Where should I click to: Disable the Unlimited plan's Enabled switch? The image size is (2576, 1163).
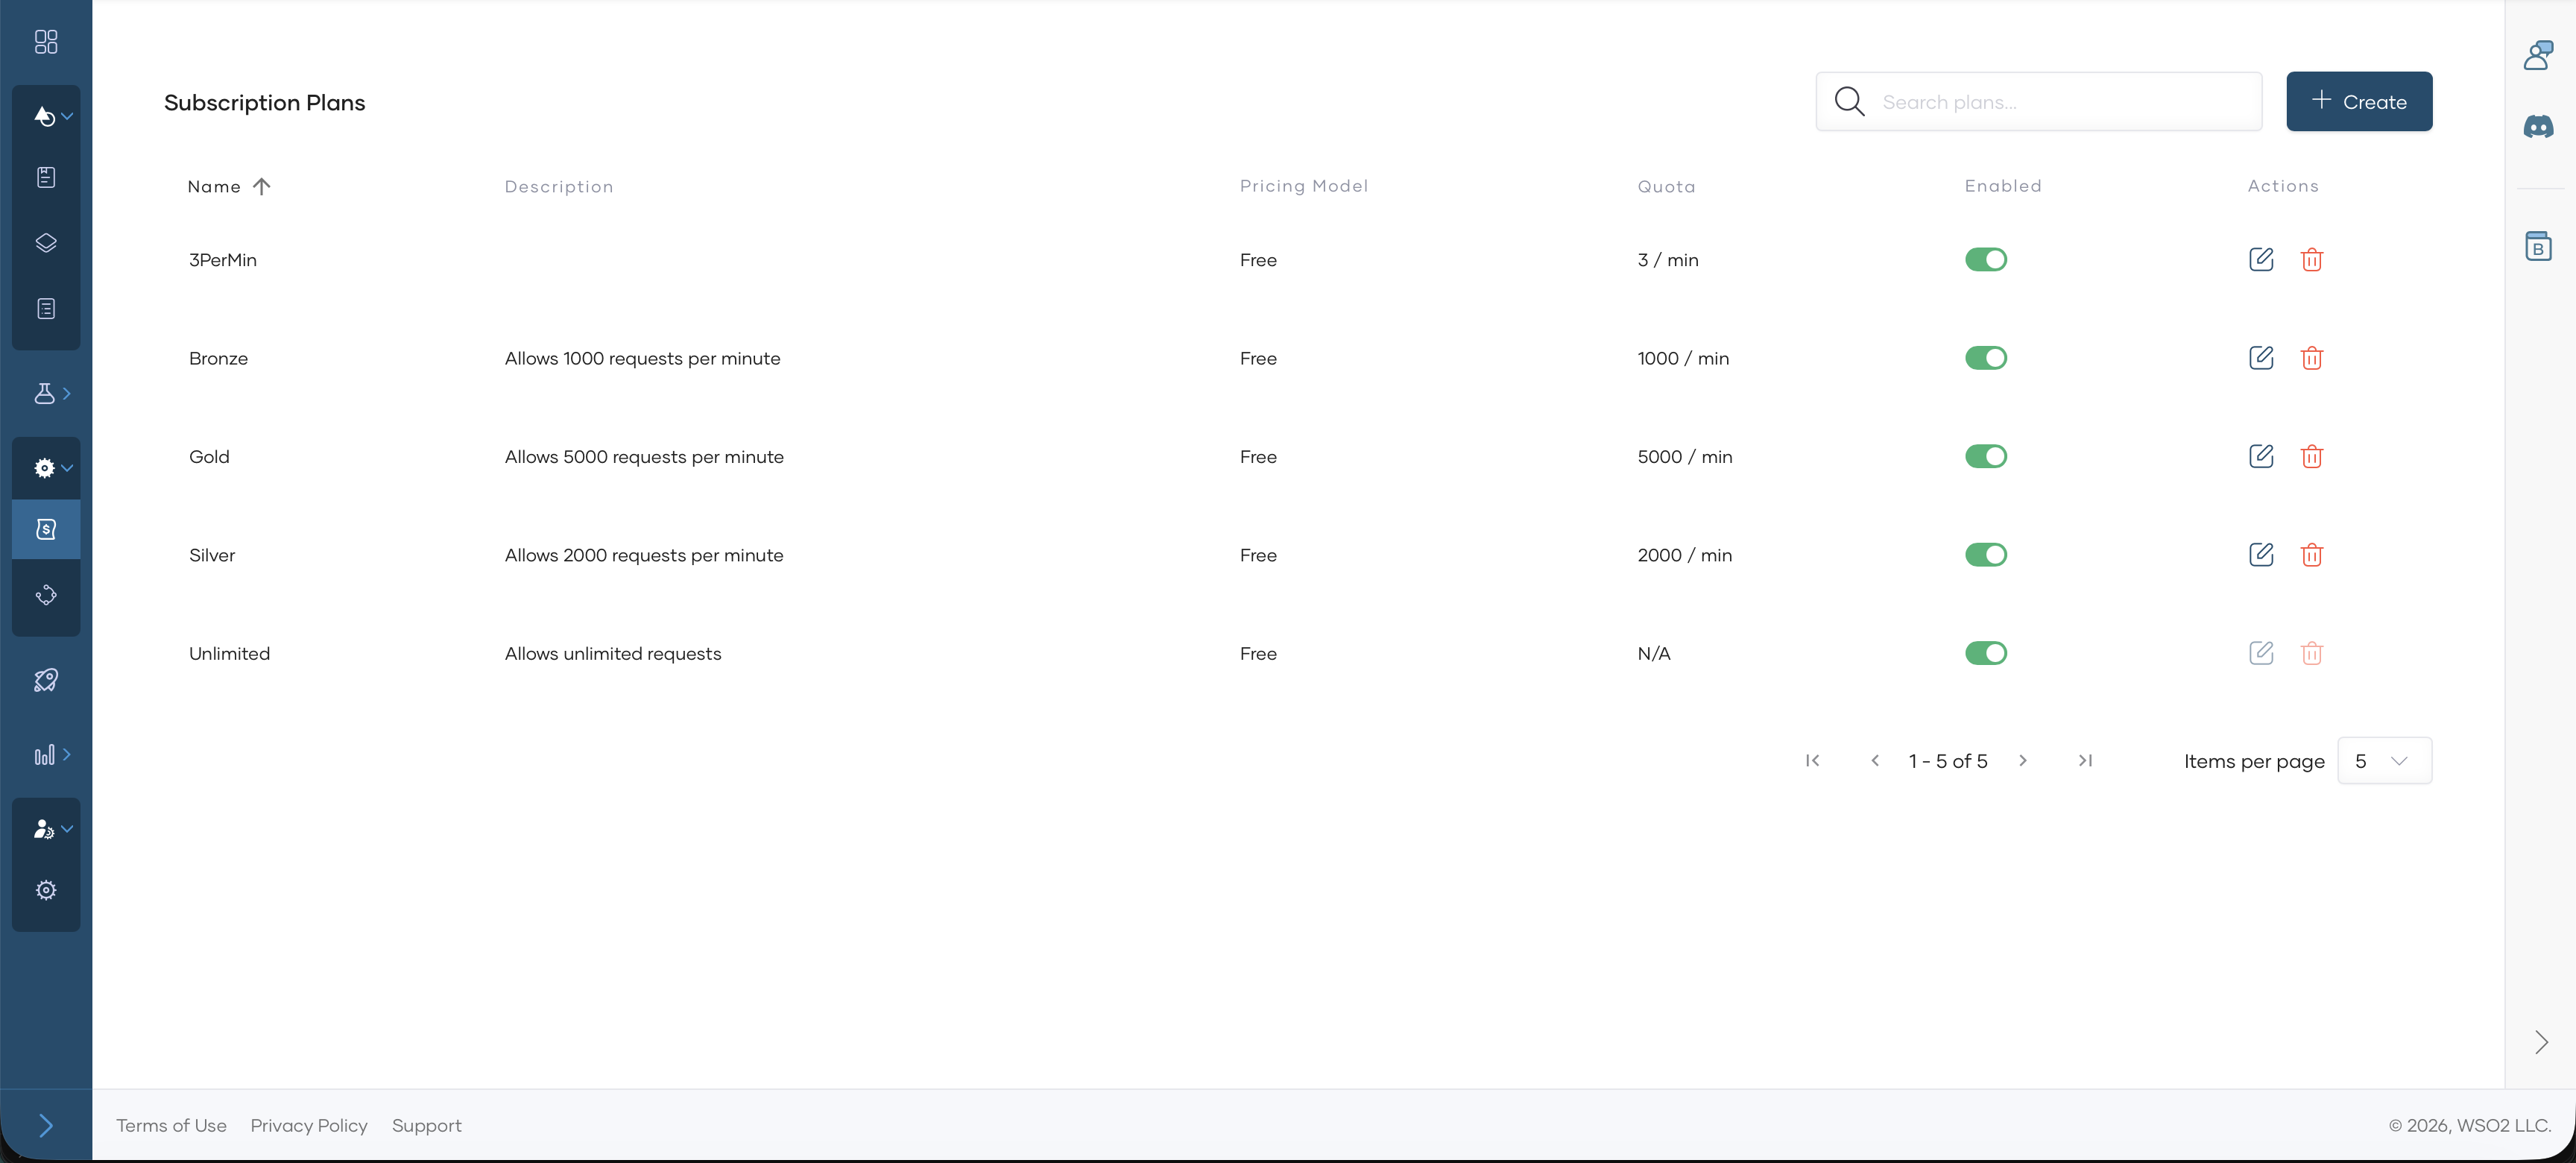pyautogui.click(x=1986, y=653)
